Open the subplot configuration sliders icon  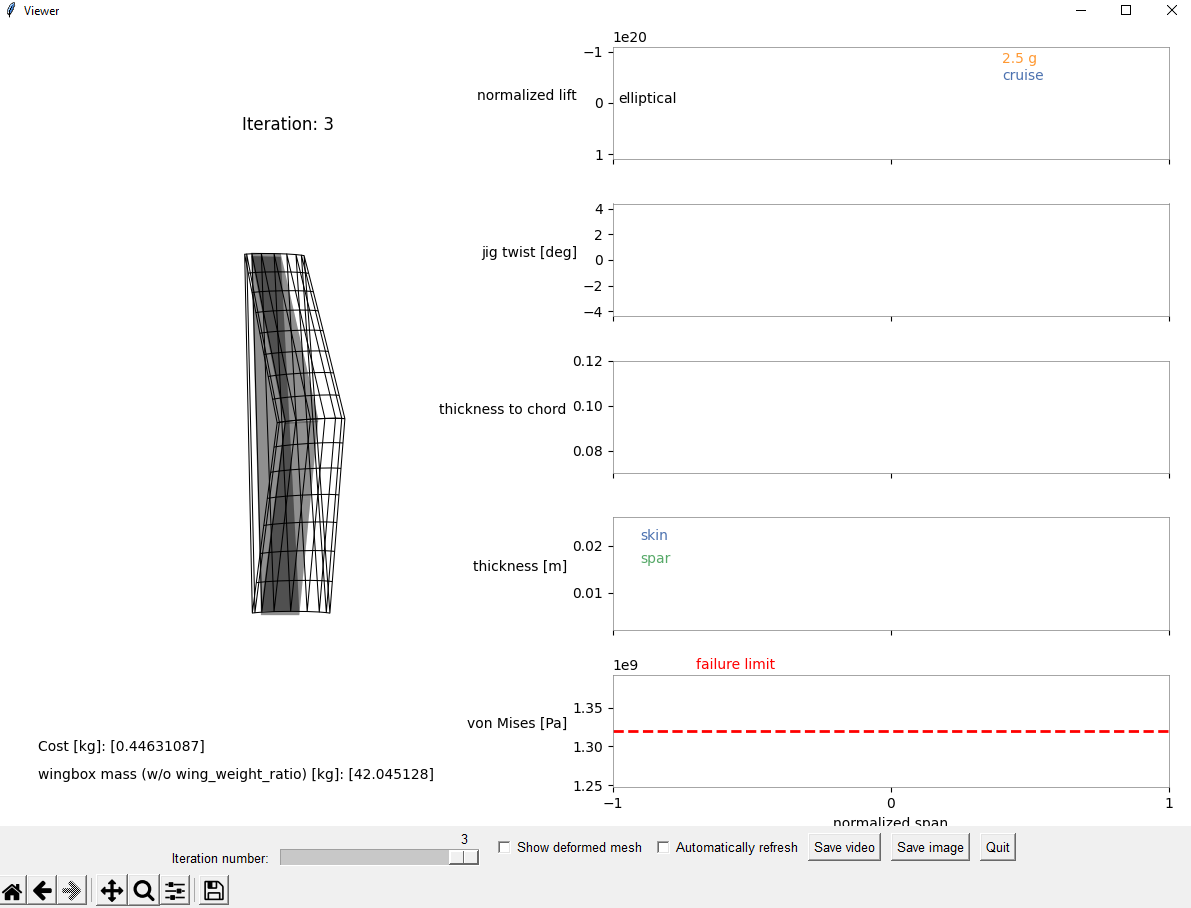click(175, 890)
